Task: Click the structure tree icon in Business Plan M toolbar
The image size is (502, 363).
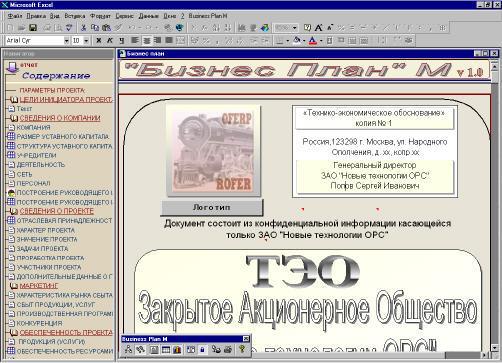Action: (x=128, y=349)
